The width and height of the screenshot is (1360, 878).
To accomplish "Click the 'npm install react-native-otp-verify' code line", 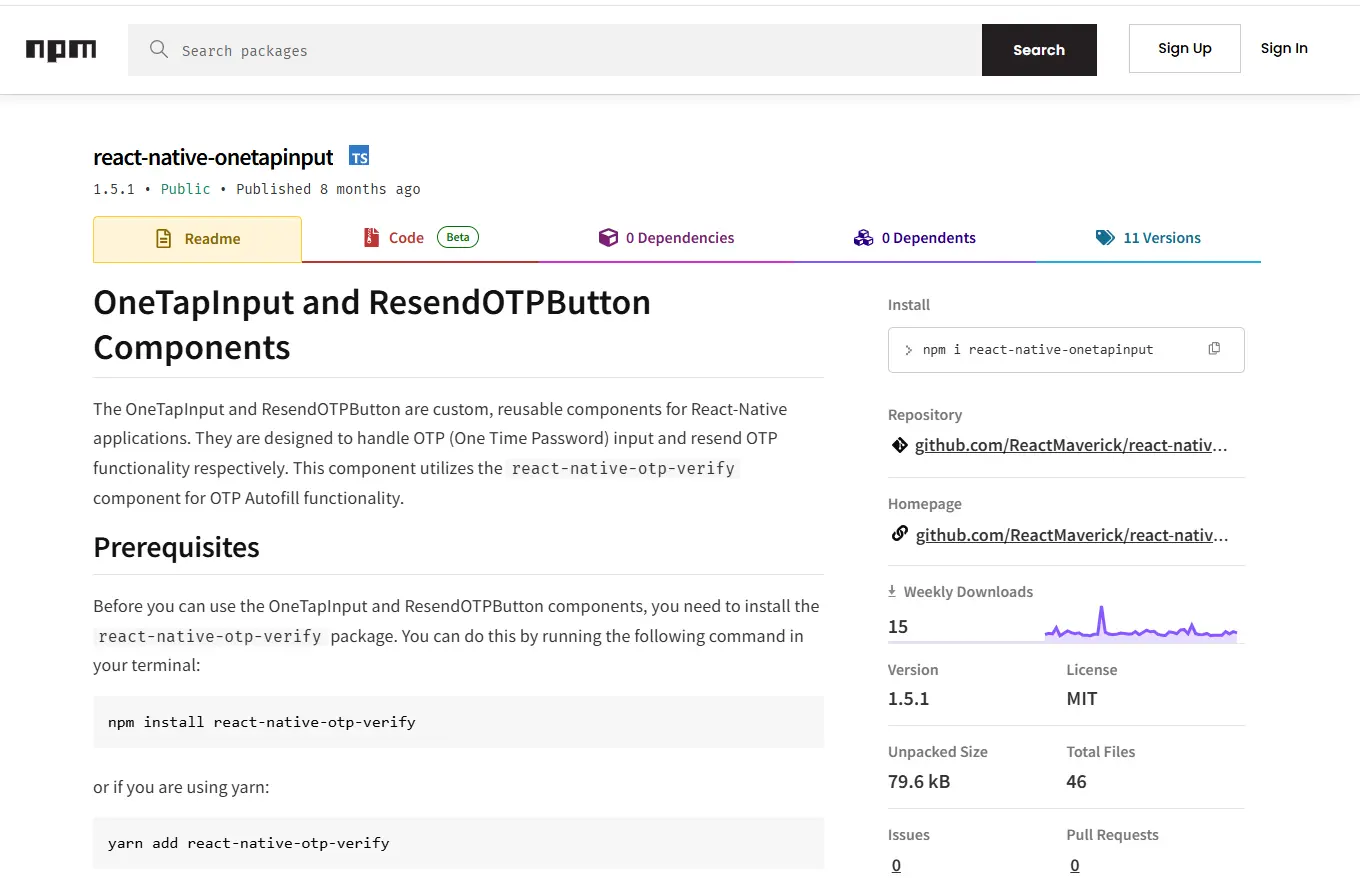I will click(x=262, y=721).
